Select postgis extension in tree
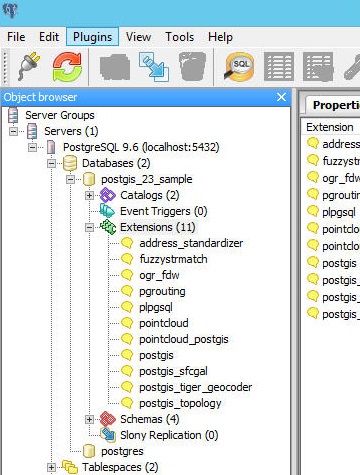 156,355
